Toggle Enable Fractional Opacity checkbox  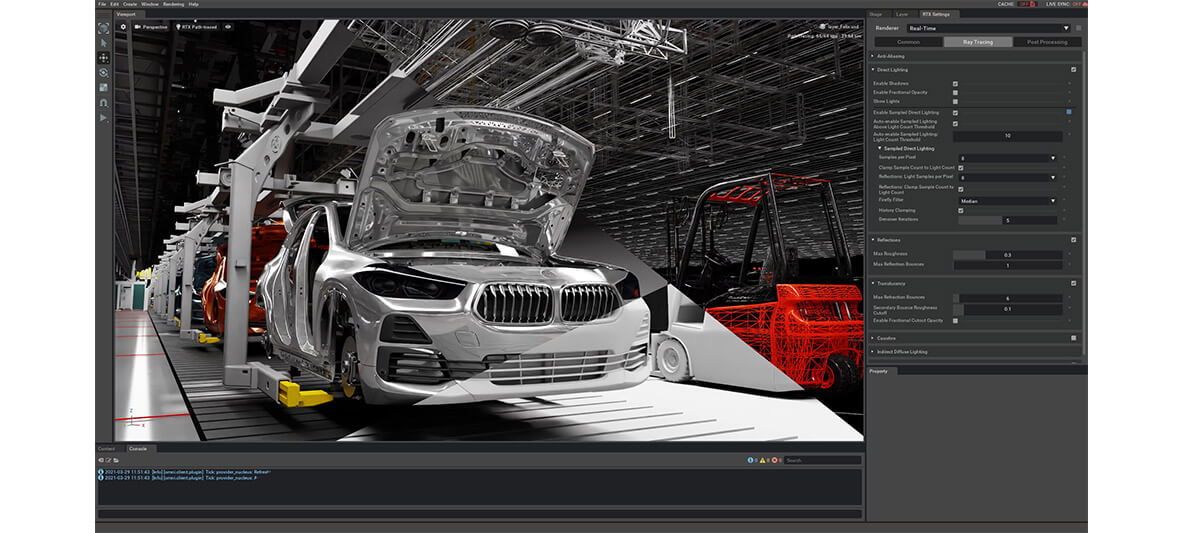point(955,92)
